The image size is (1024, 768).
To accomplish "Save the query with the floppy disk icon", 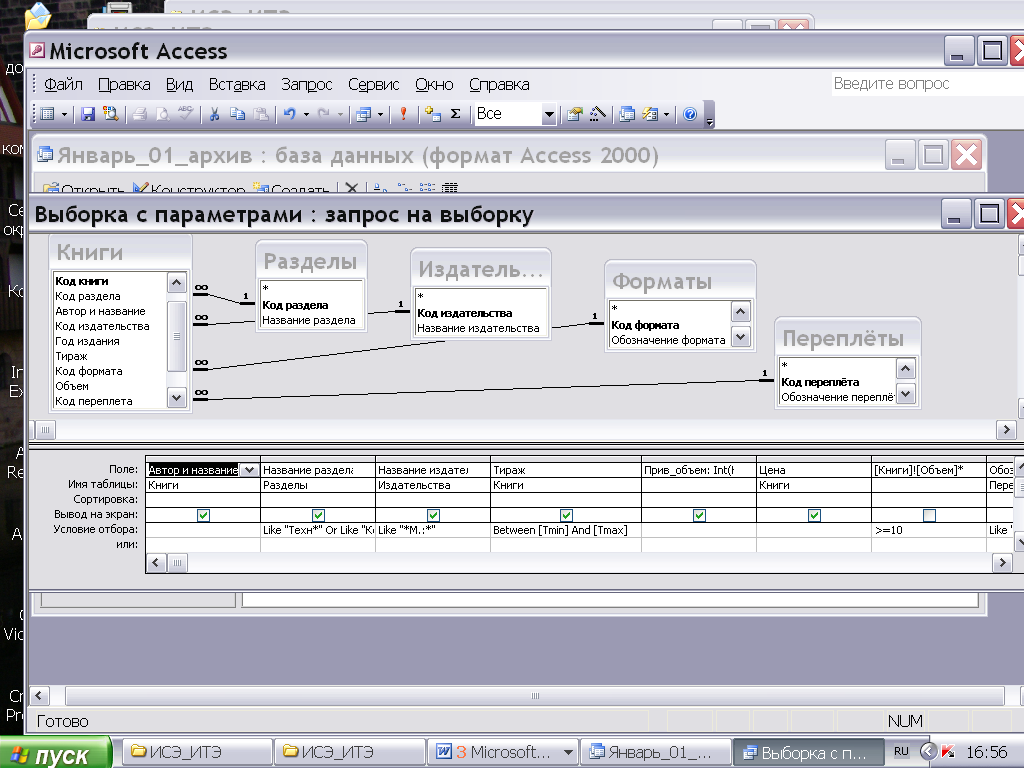I will pyautogui.click(x=88, y=114).
